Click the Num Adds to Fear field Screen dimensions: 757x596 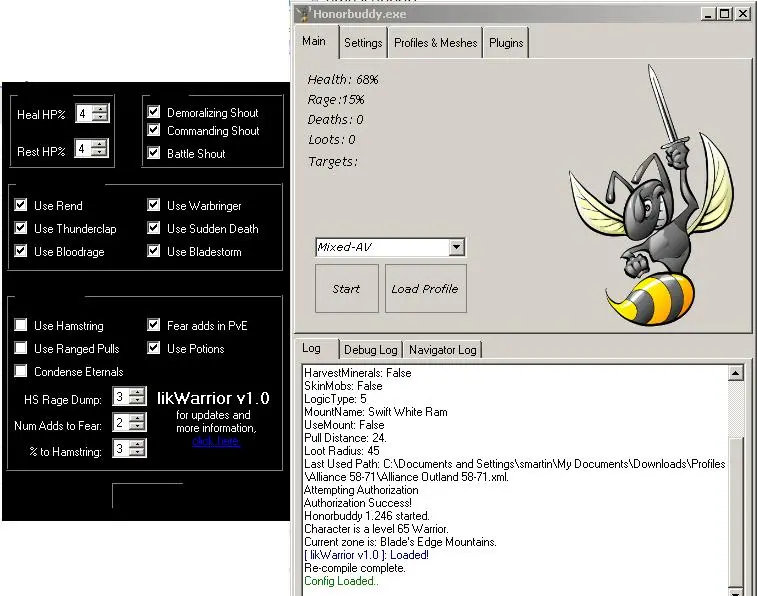(122, 423)
